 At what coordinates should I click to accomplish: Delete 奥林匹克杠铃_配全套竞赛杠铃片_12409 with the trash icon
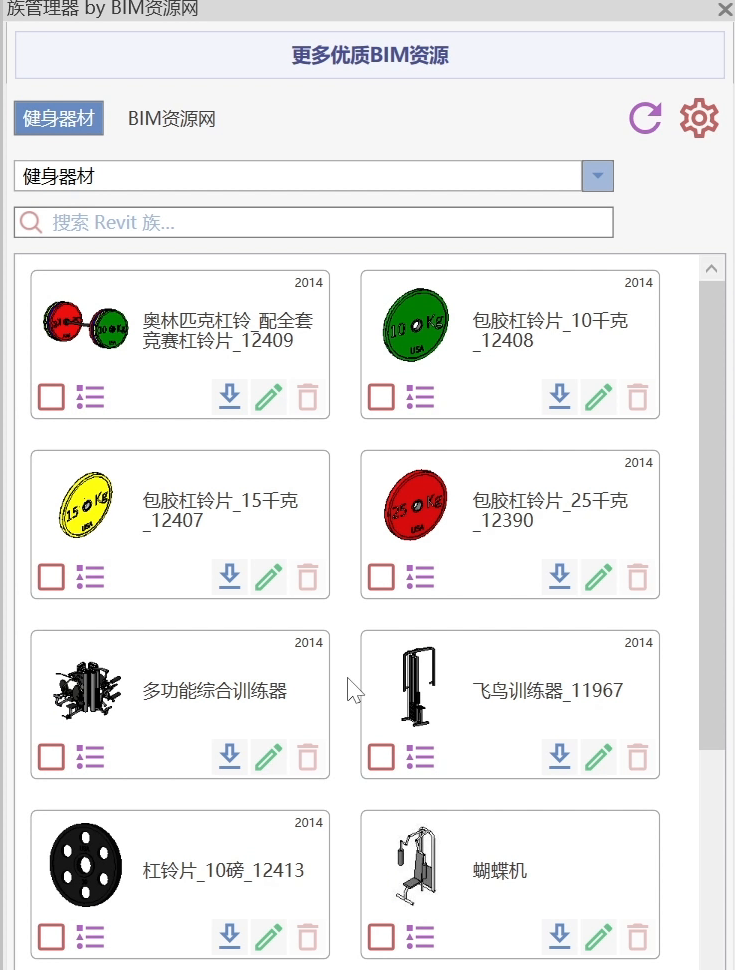click(307, 397)
